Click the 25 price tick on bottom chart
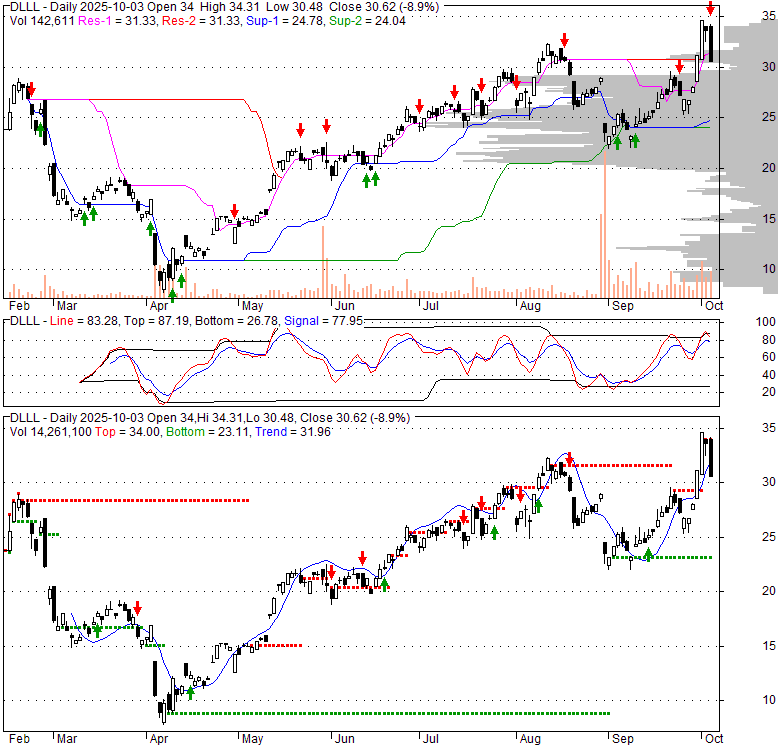Screen dimensions: 780x745 (769, 537)
